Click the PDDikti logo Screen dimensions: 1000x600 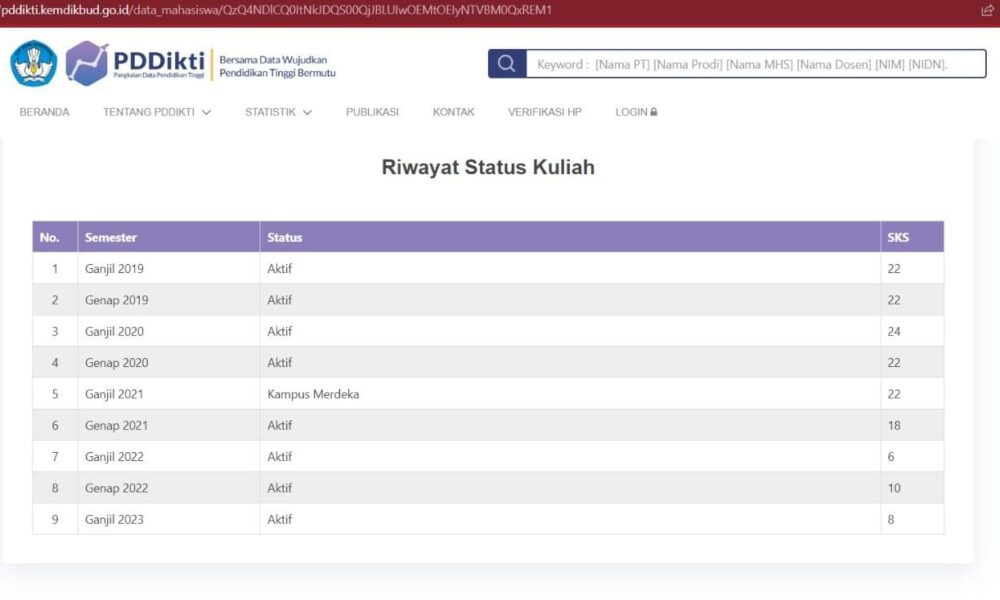(x=135, y=64)
